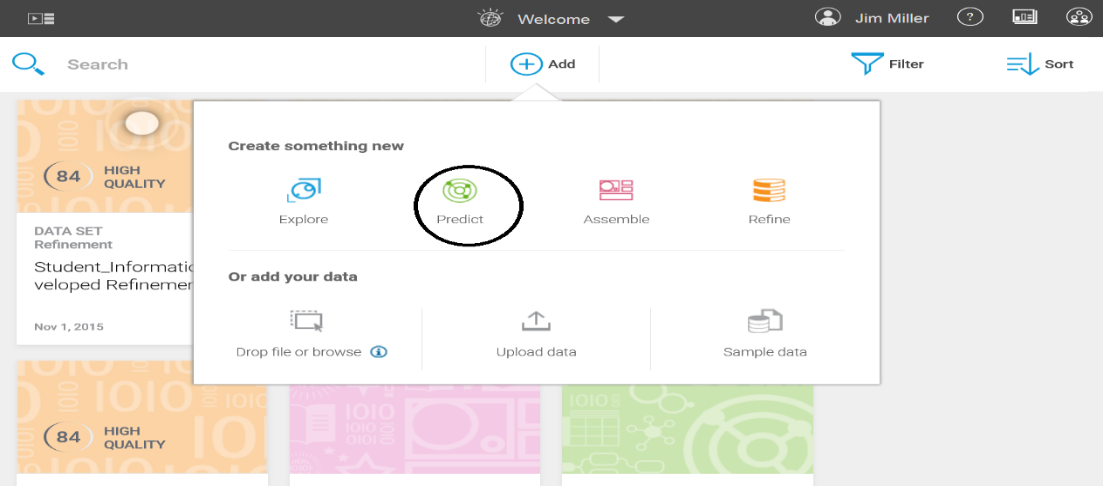The image size is (1103, 486).
Task: Open the community people icon
Action: tap(1078, 18)
